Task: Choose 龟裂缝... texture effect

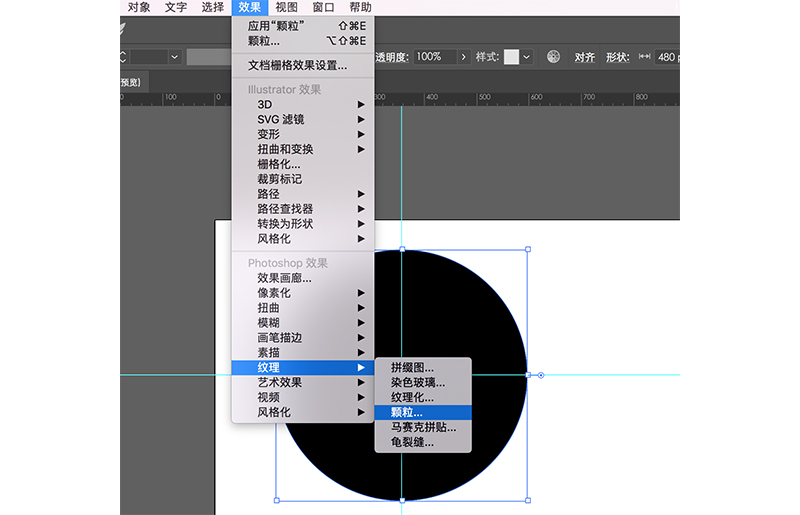Action: (423, 442)
